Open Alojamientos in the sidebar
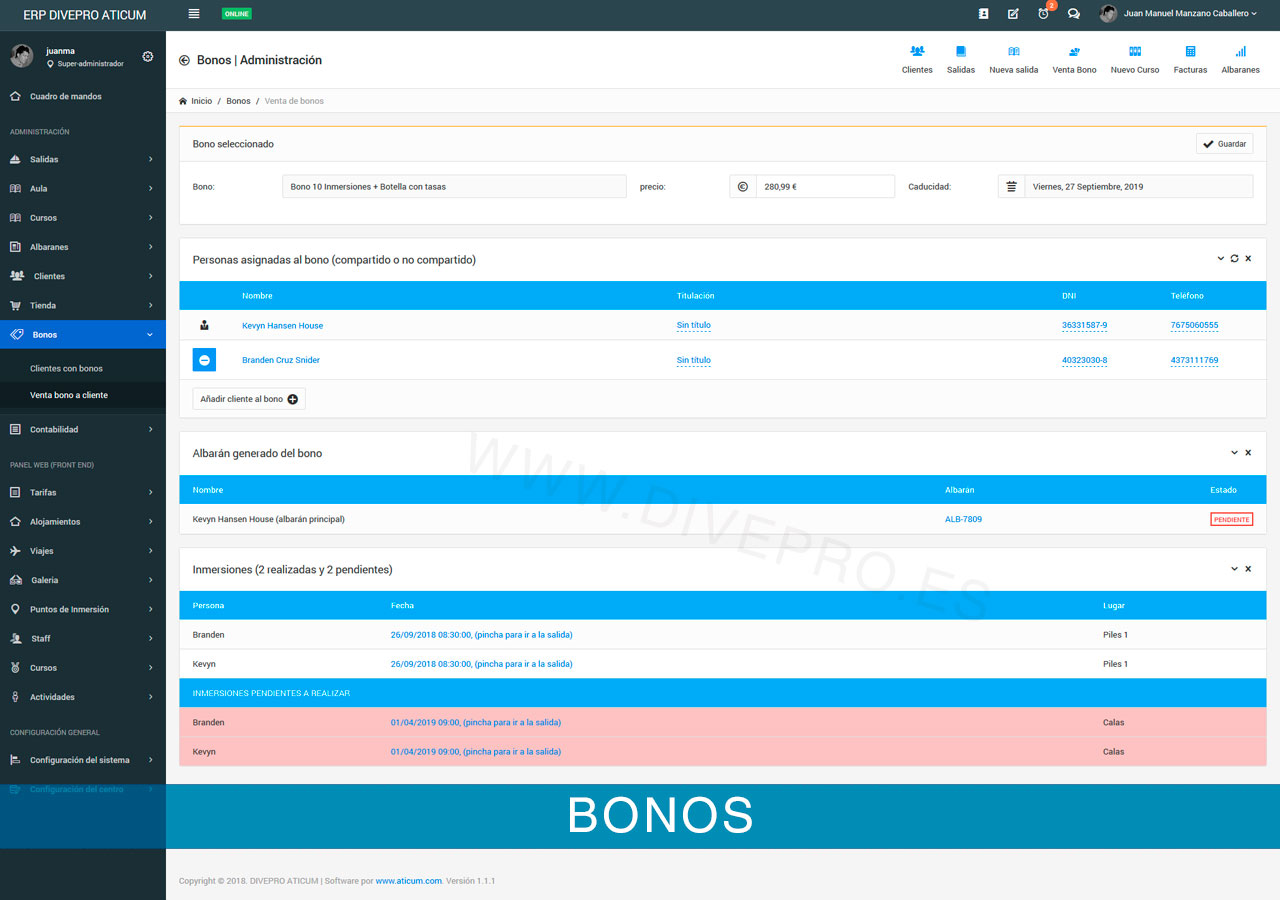Screen dimensions: 1280x900 click(x=83, y=521)
